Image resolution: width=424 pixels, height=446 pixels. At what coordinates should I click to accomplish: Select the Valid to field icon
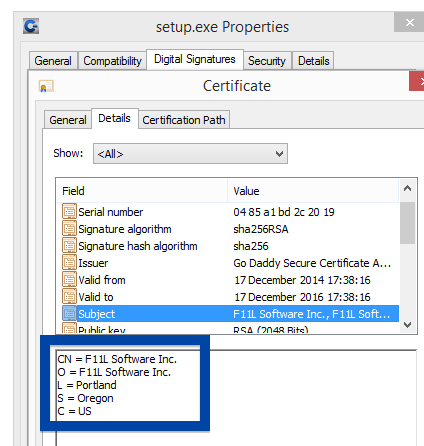coord(69,297)
